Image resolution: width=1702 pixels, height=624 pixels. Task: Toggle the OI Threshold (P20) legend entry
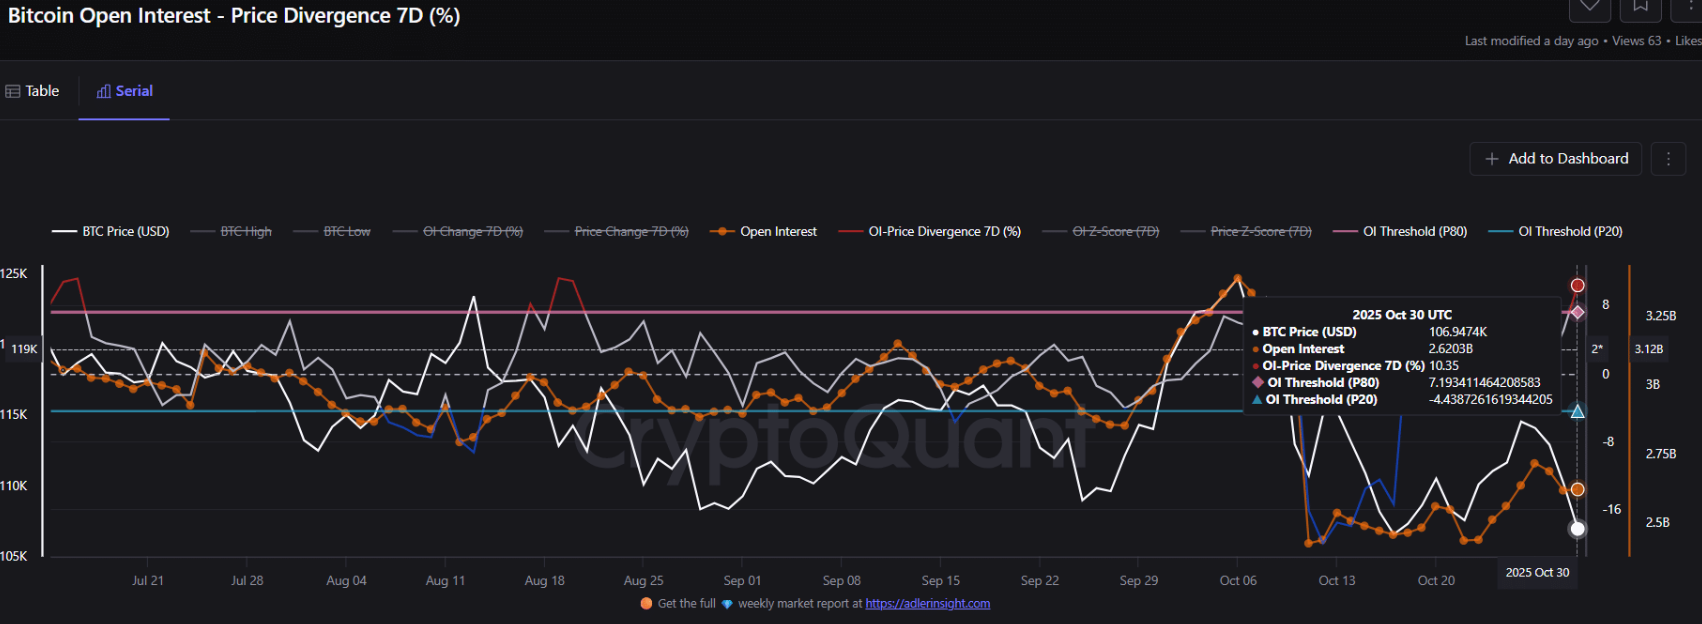point(1556,232)
